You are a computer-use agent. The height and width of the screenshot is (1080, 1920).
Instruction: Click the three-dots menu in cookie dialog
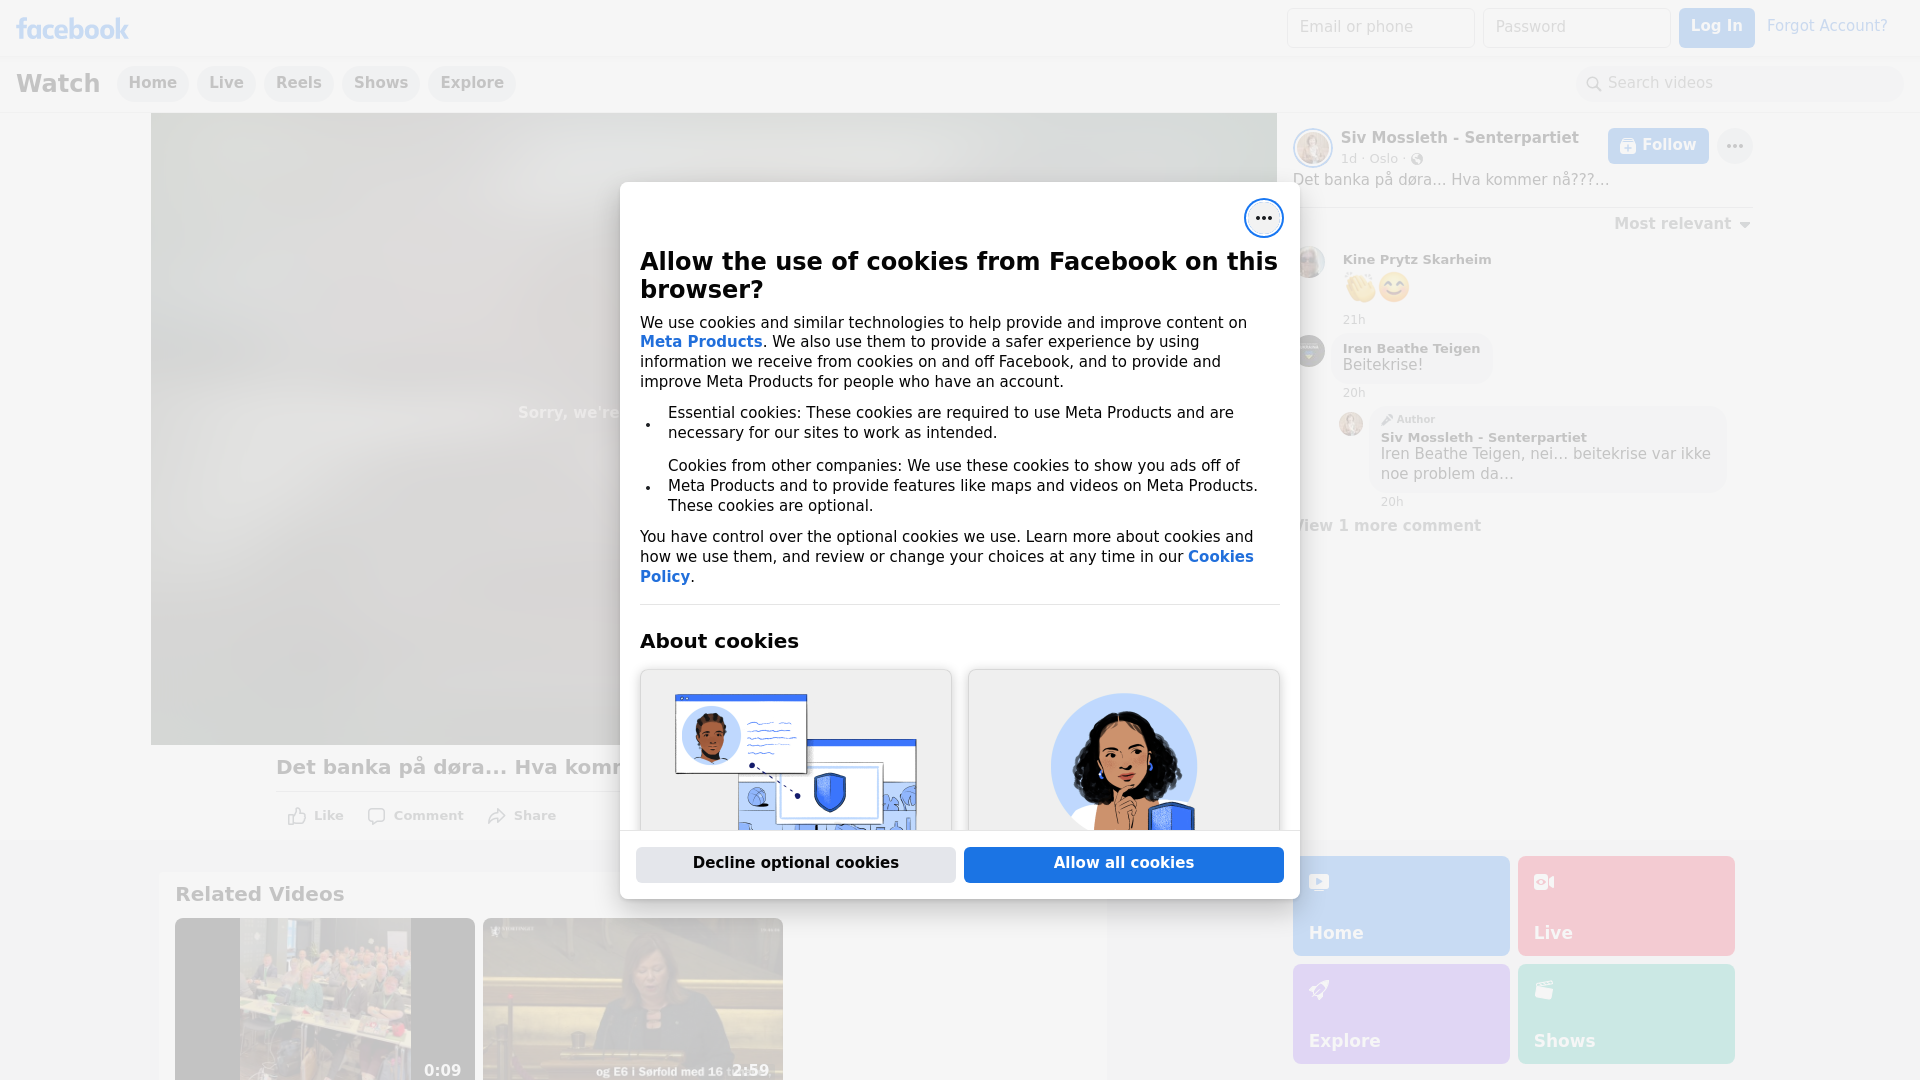tap(1263, 218)
